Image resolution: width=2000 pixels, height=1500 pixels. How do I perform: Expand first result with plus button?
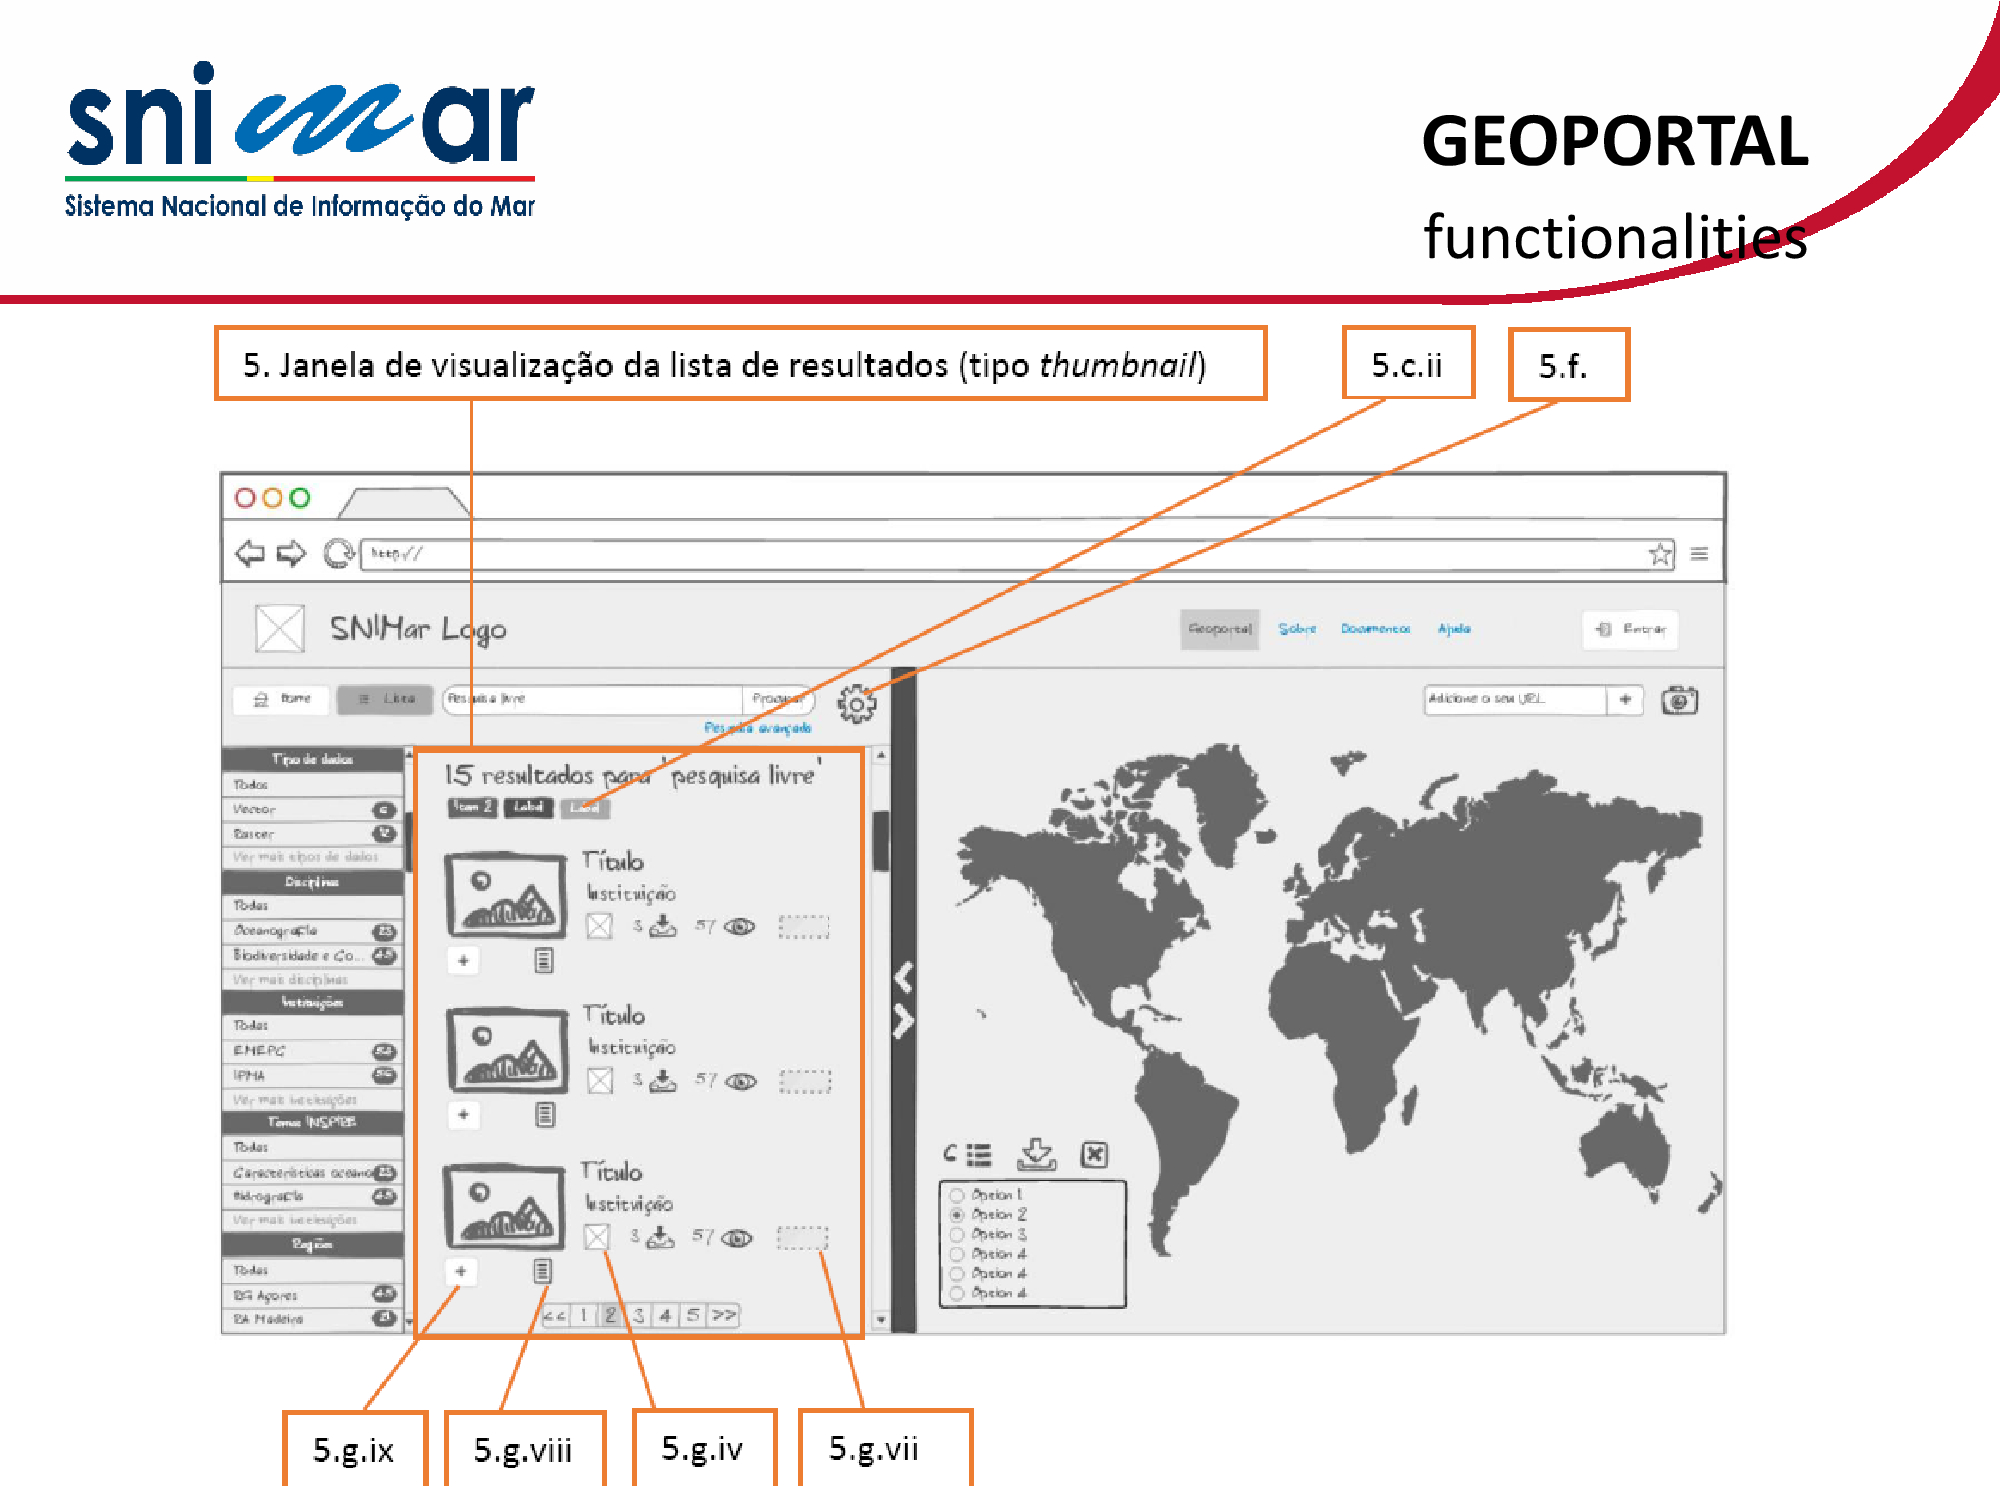tap(463, 960)
